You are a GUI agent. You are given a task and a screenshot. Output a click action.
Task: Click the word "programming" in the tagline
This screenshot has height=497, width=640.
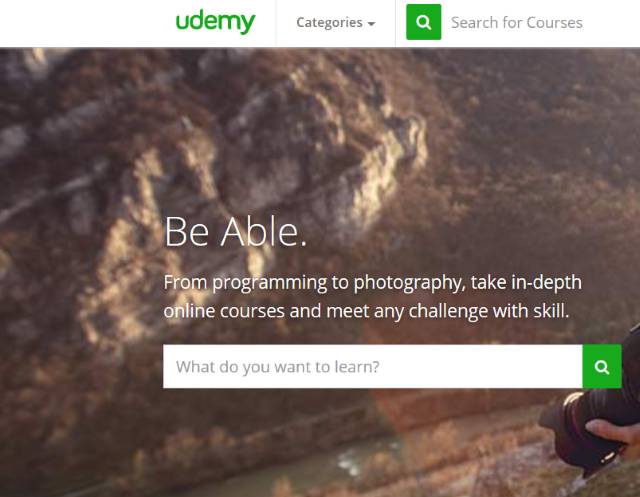pos(270,283)
